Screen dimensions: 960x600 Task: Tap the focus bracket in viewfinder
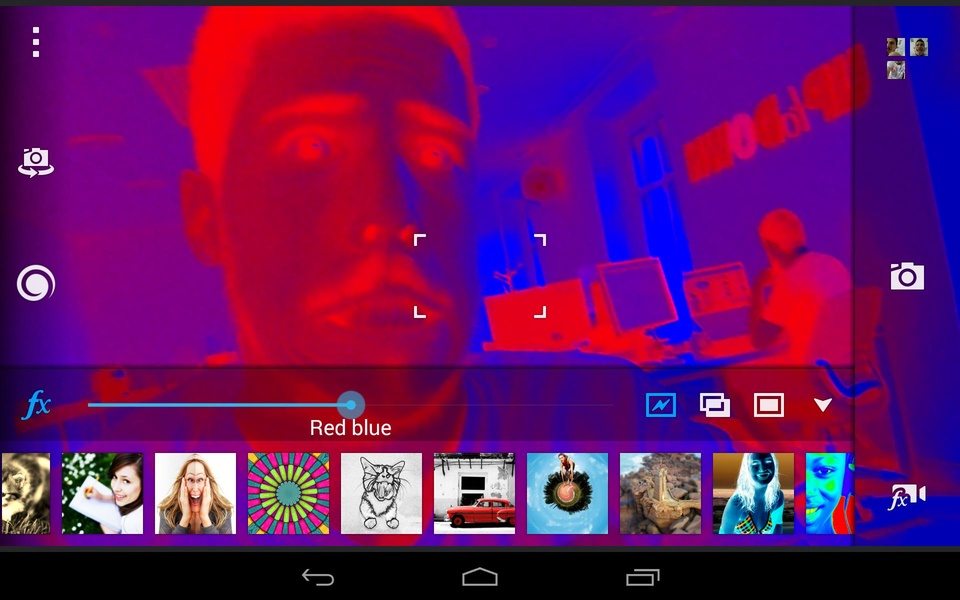coord(480,276)
